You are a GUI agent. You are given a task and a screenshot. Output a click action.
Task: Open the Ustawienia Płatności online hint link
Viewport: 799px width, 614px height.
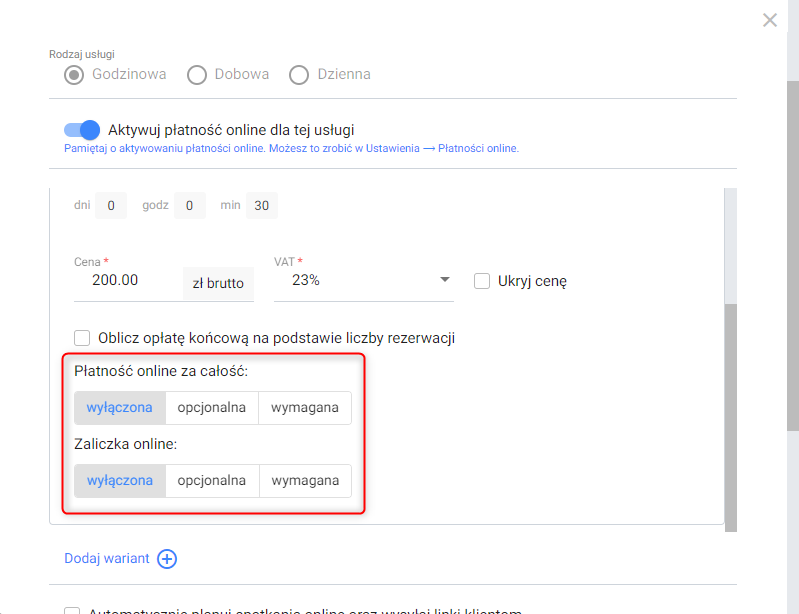coord(291,148)
